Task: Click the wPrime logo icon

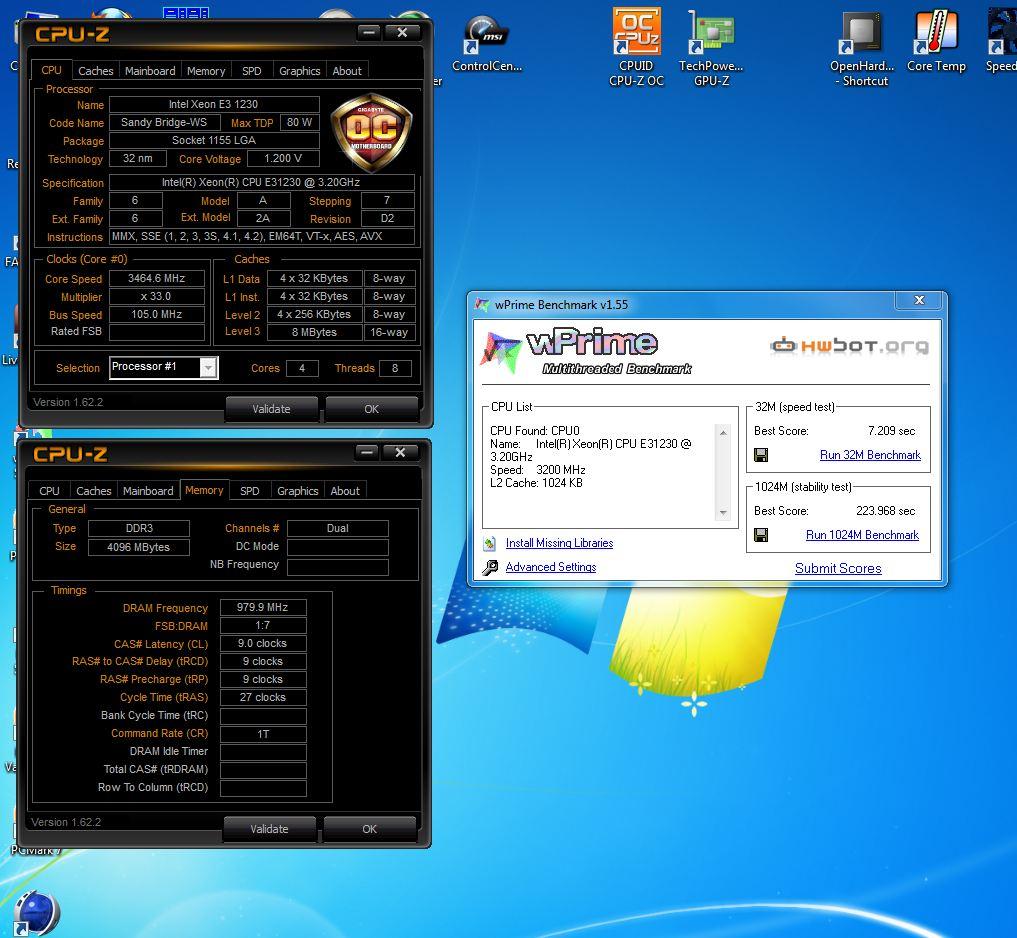Action: [500, 351]
